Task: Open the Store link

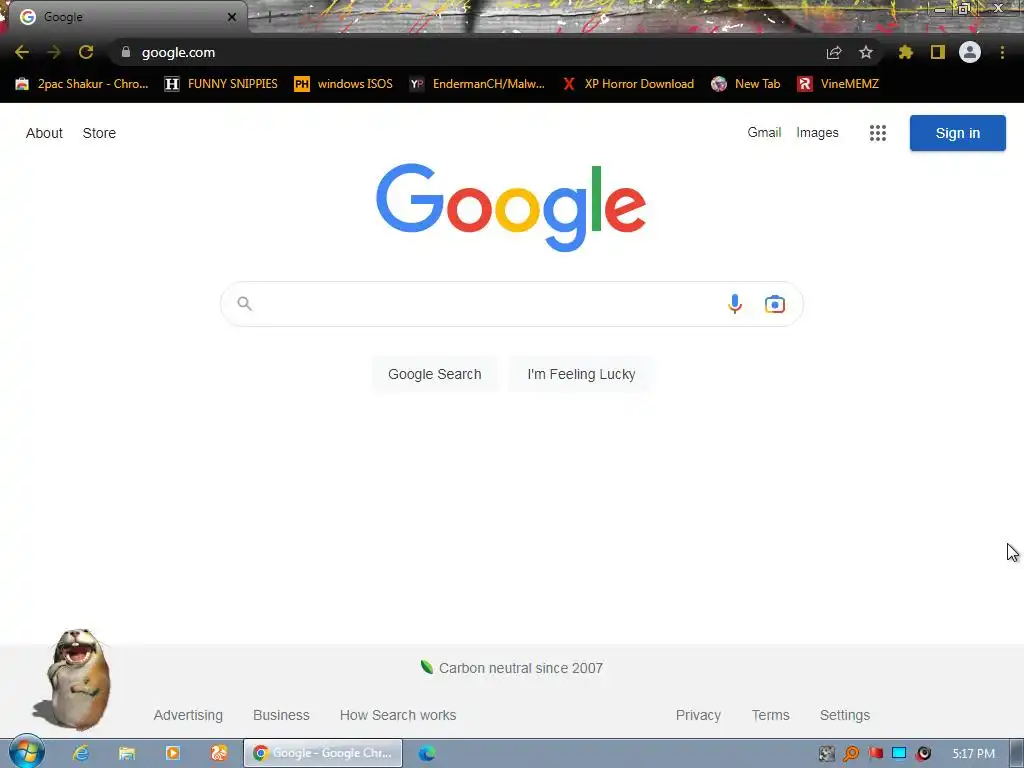Action: [99, 133]
